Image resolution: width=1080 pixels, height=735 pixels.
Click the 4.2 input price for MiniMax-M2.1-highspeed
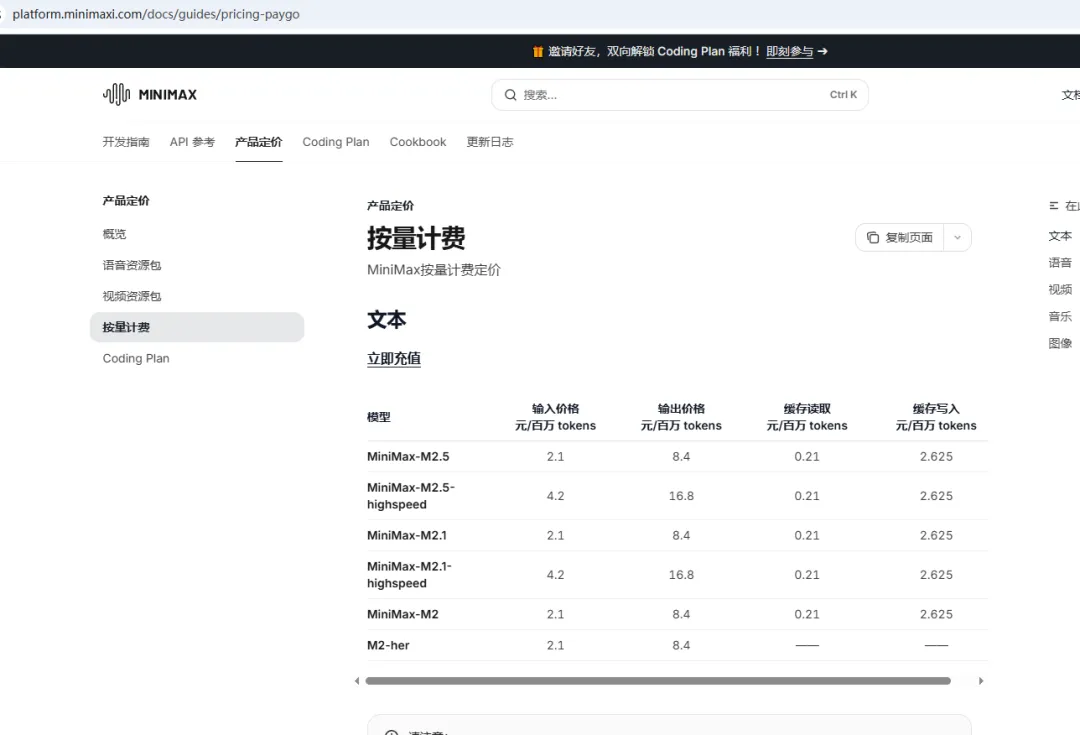(x=555, y=574)
